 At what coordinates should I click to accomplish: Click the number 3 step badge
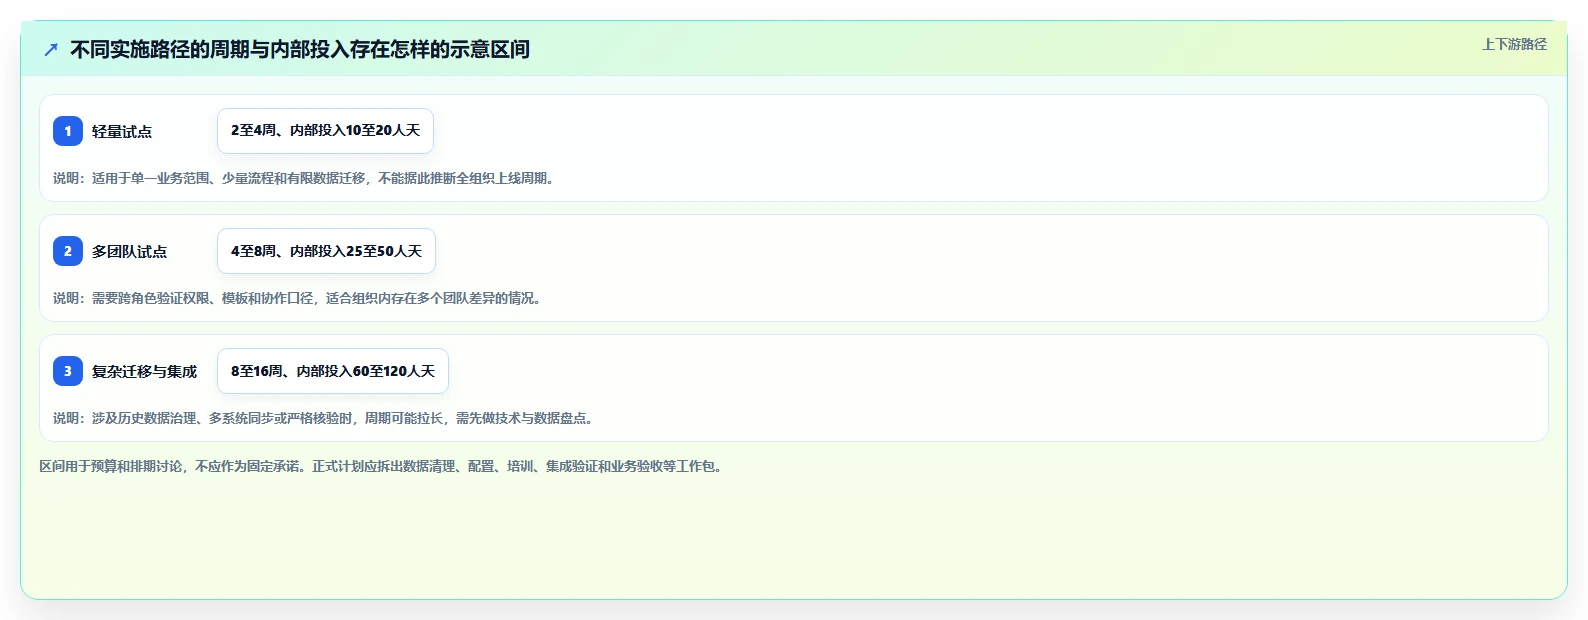pos(68,371)
